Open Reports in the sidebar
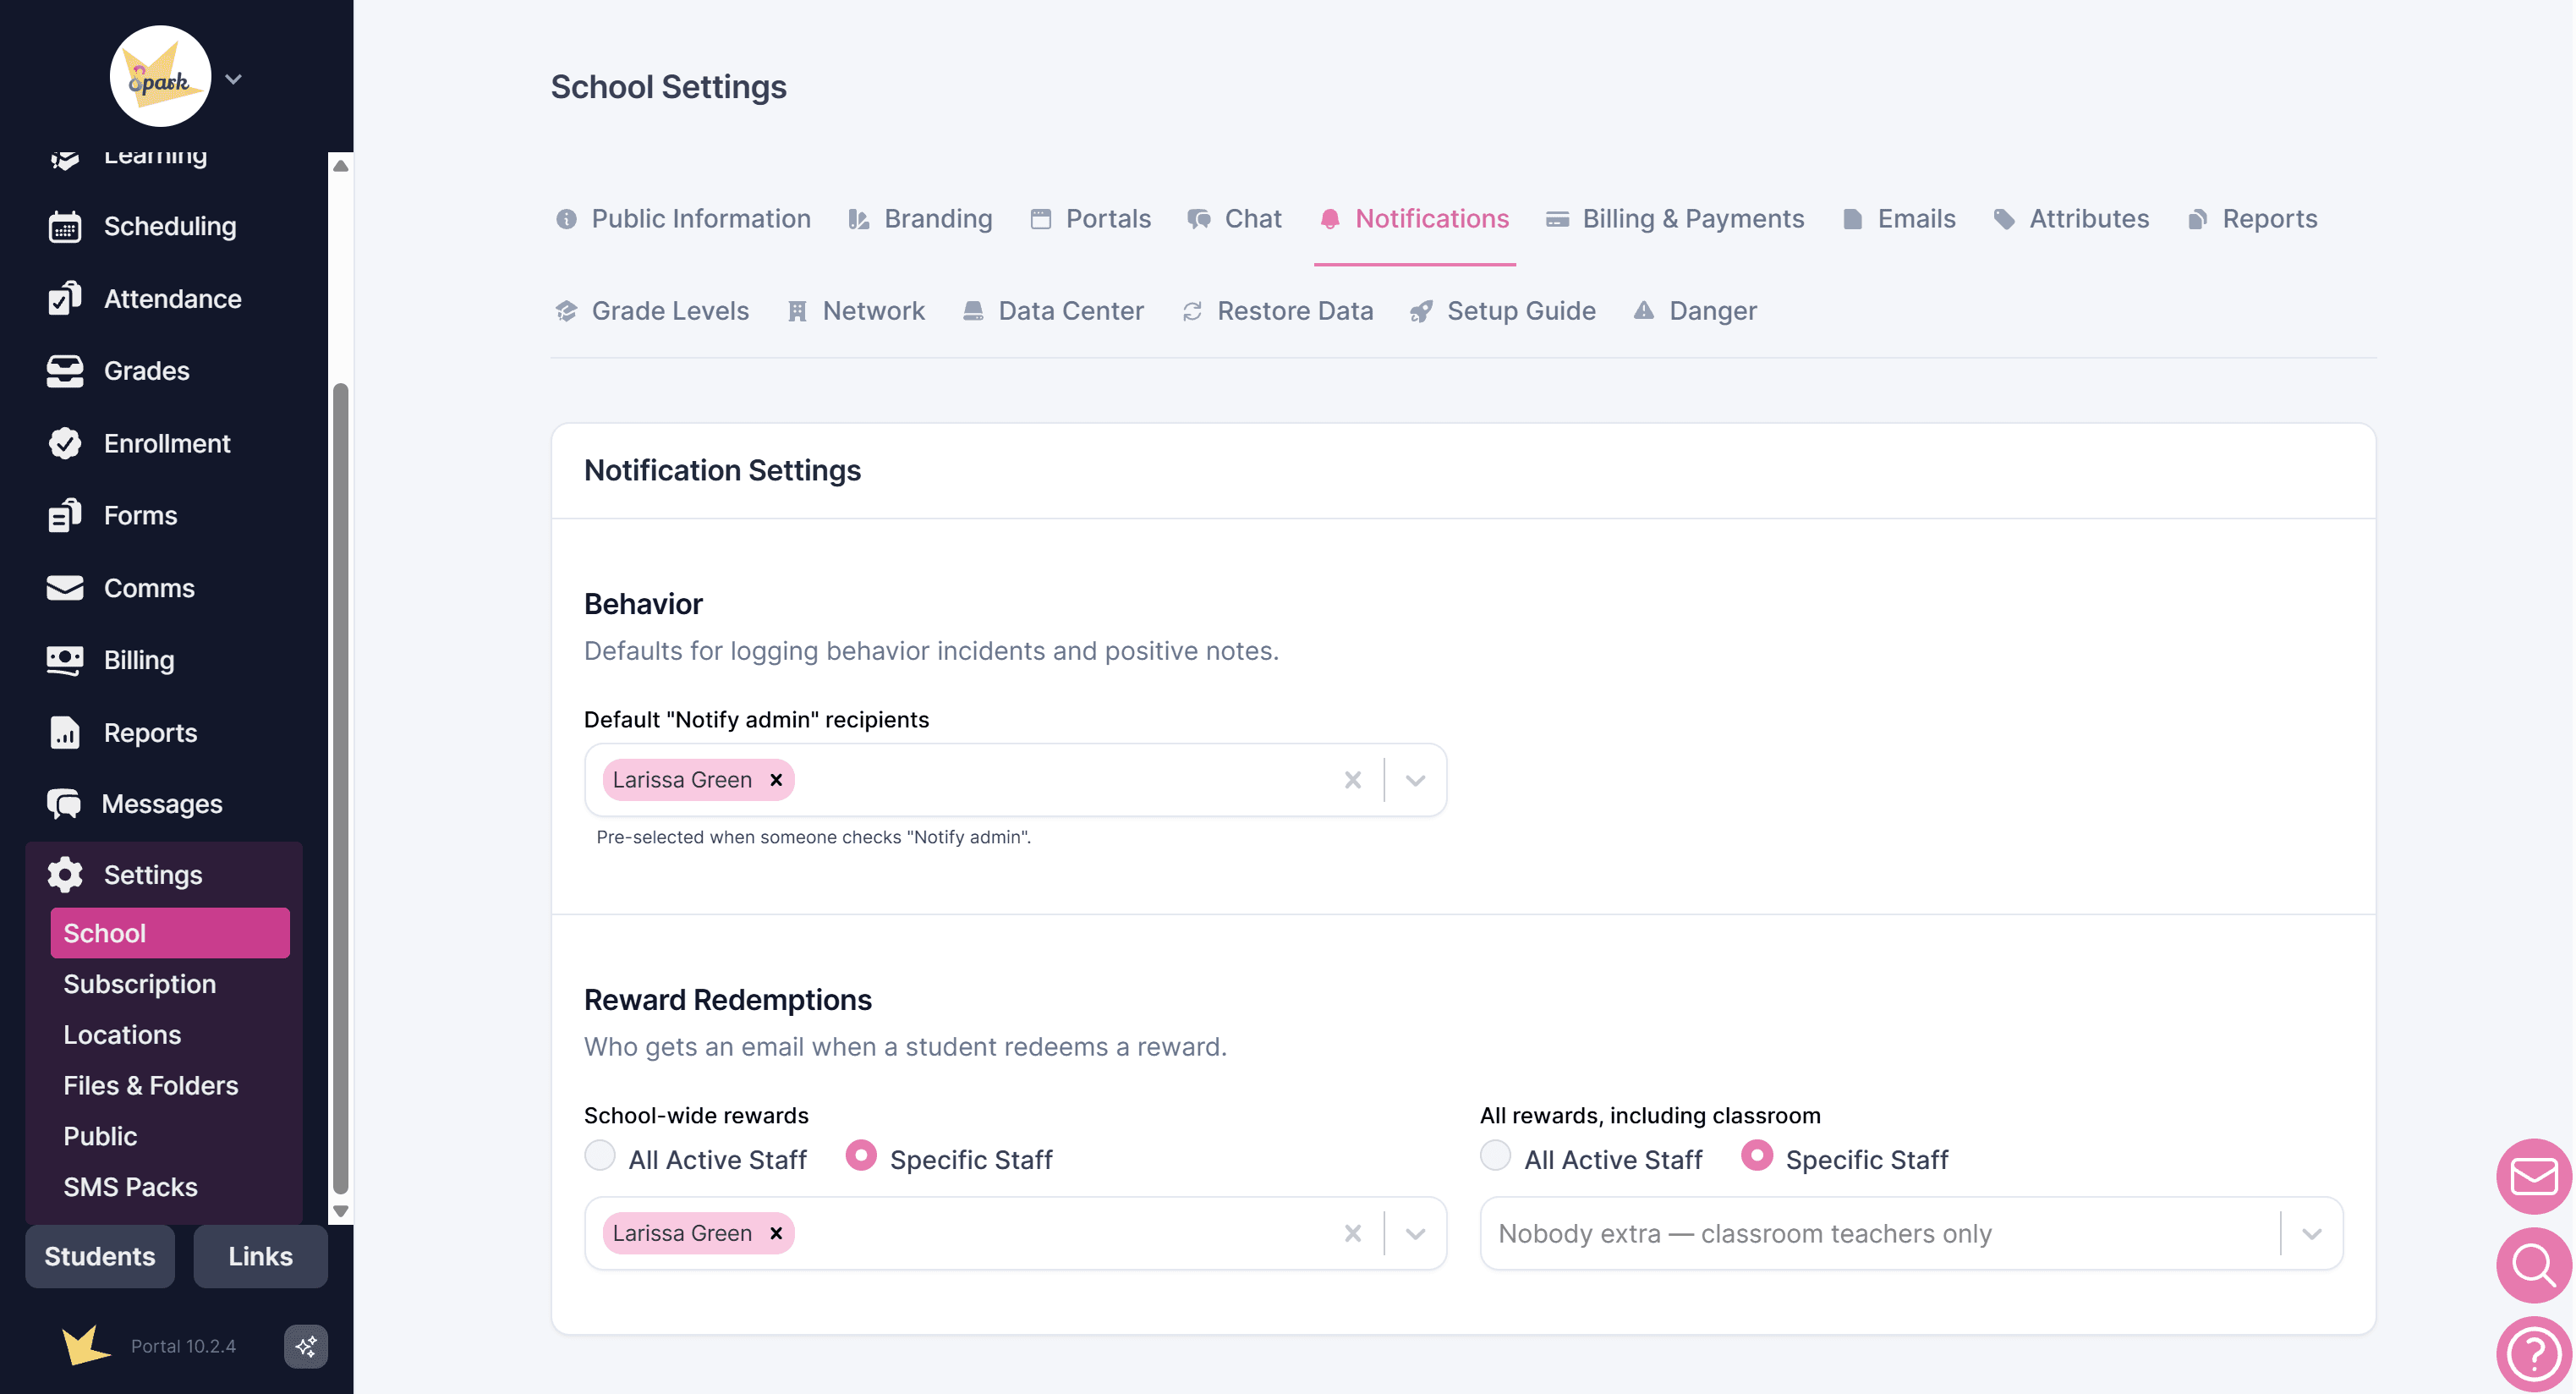 (x=150, y=733)
